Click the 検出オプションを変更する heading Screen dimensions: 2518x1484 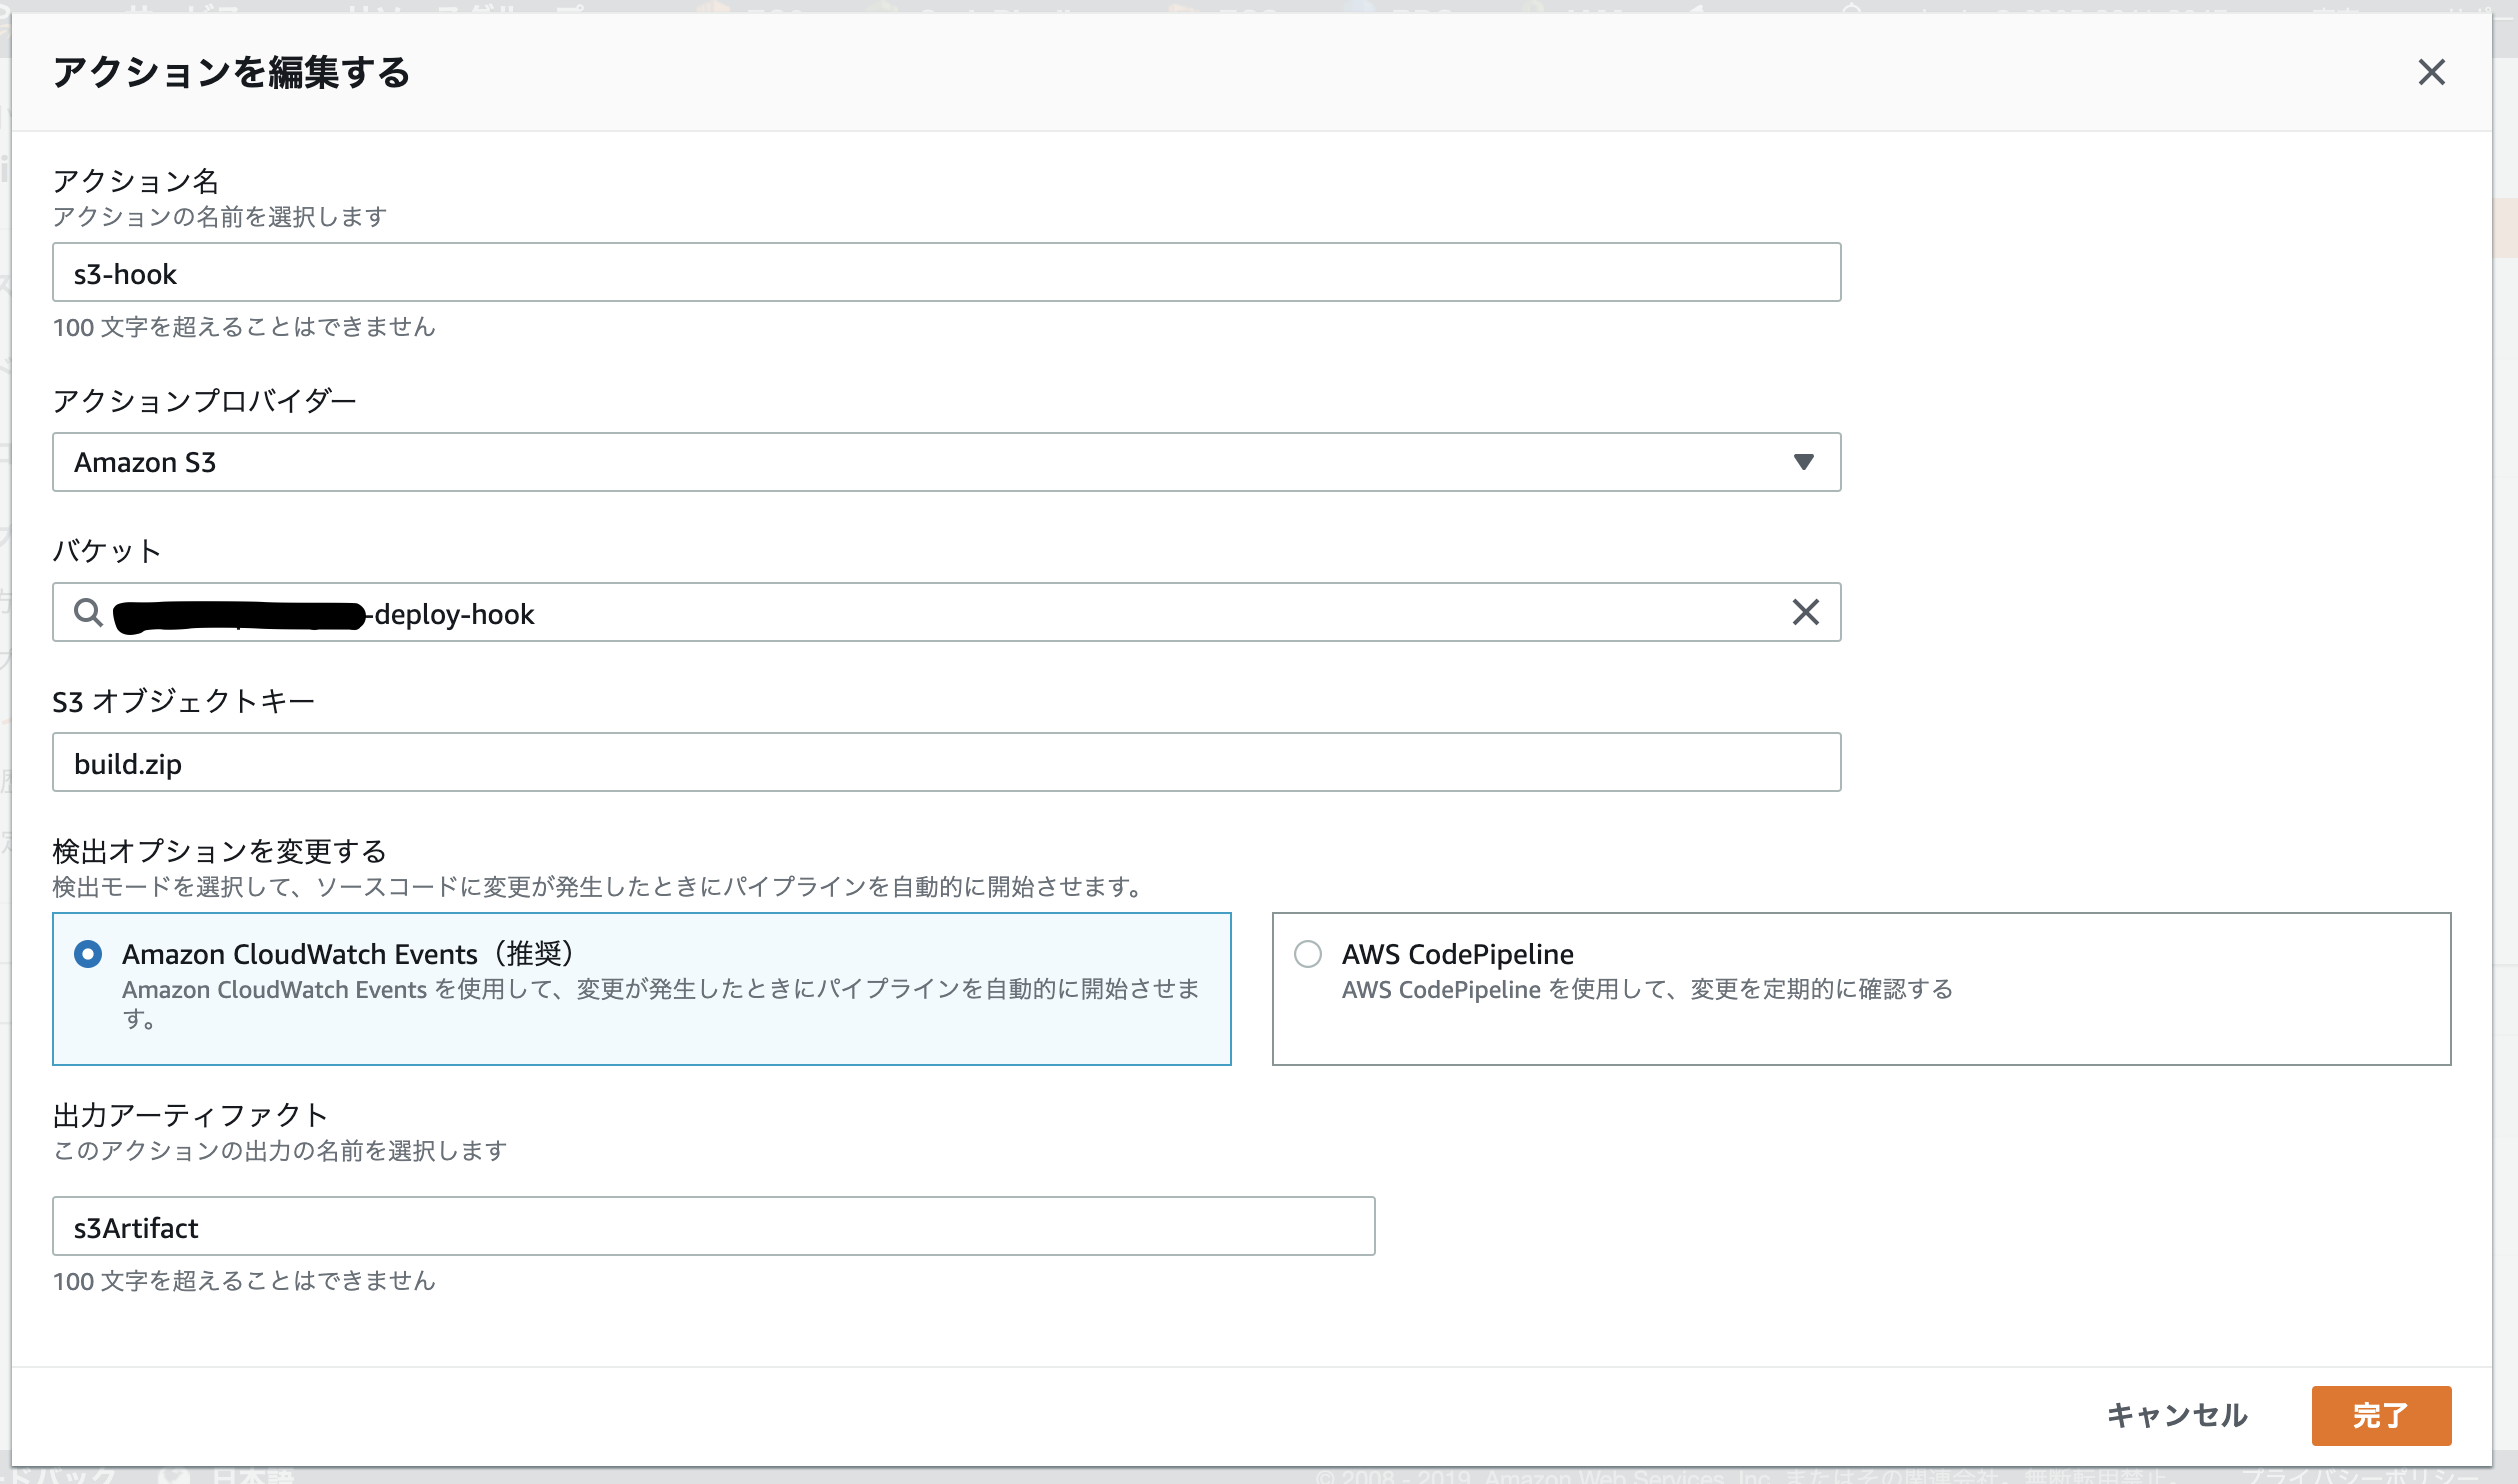[x=219, y=851]
